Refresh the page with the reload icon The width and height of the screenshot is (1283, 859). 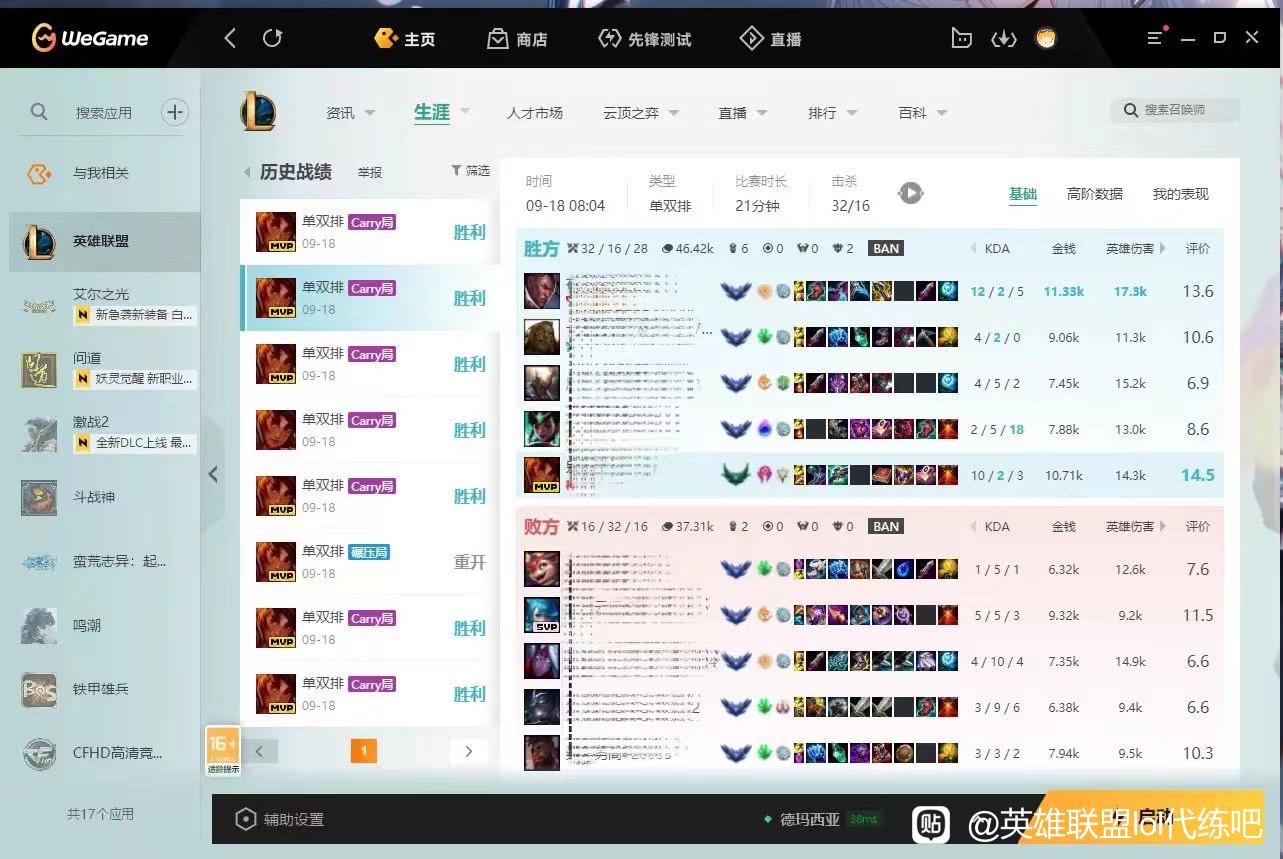click(x=272, y=39)
